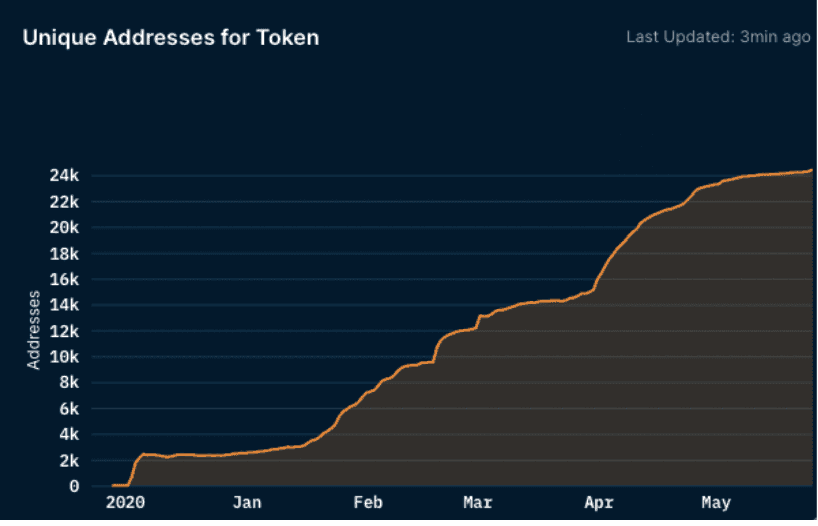Click the 'Last Updated: 3min ago' text
This screenshot has width=818, height=526.
(x=718, y=37)
